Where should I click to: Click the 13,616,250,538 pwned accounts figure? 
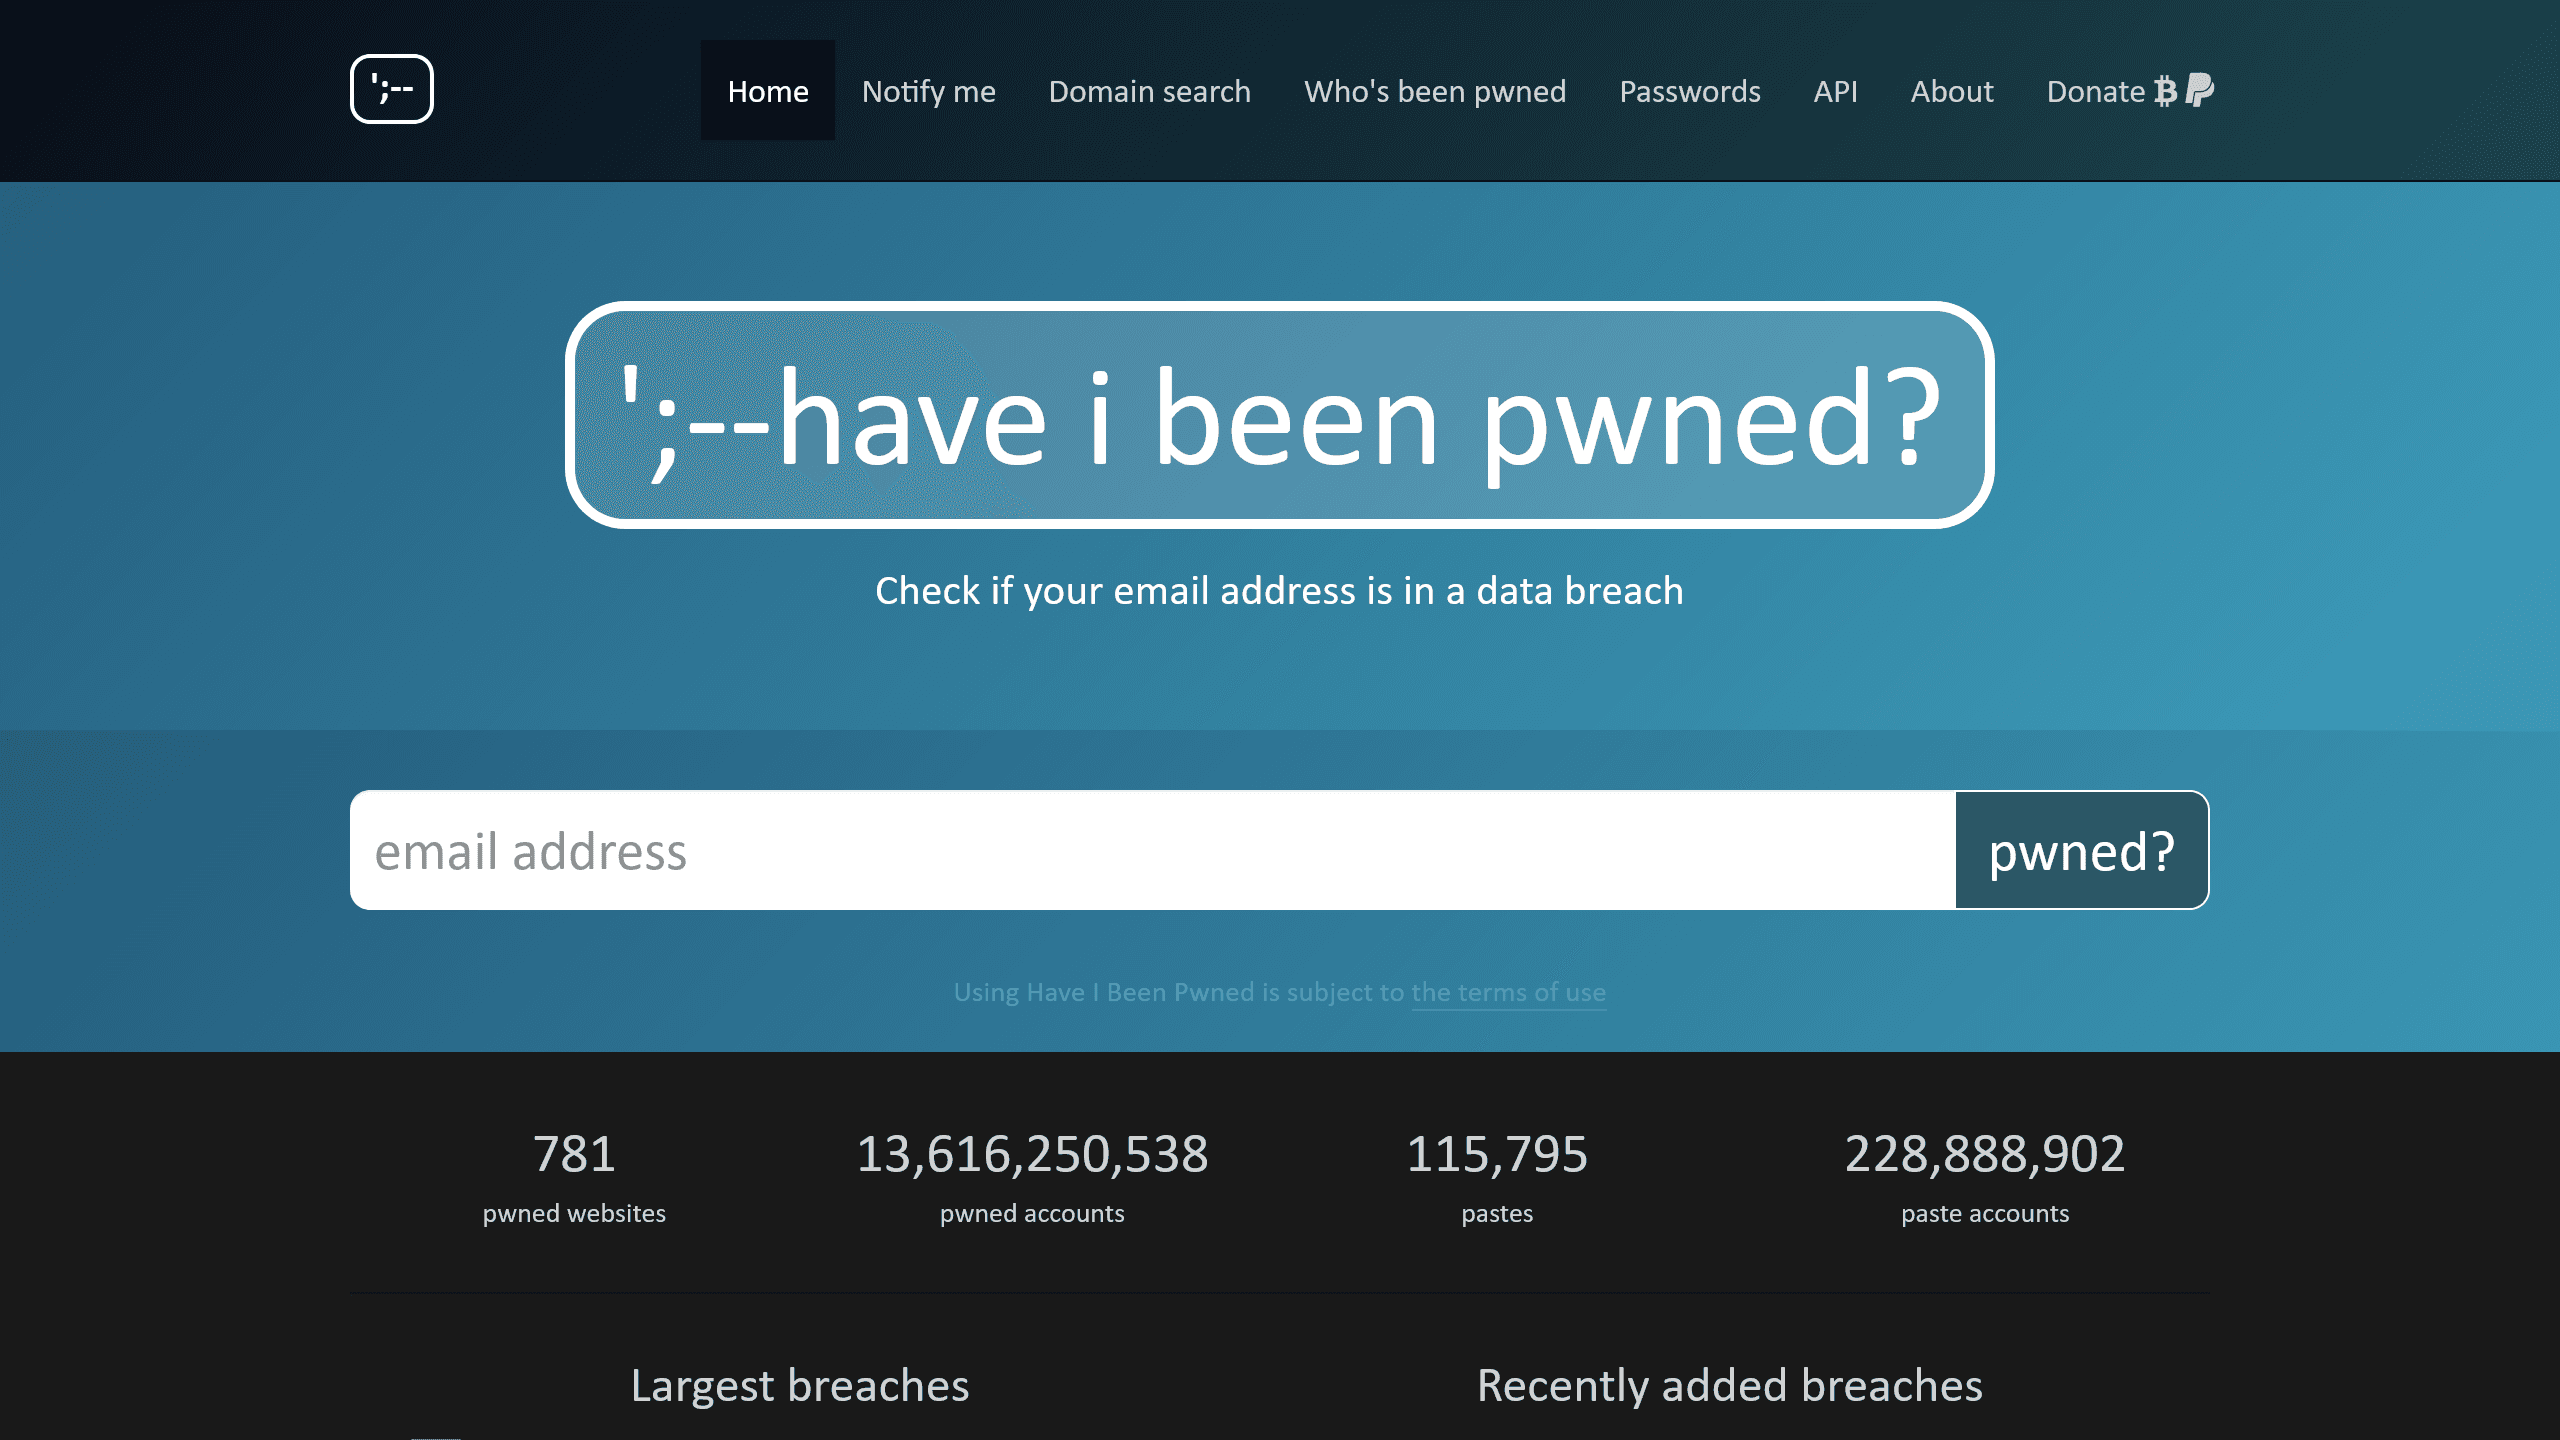(x=1032, y=1154)
